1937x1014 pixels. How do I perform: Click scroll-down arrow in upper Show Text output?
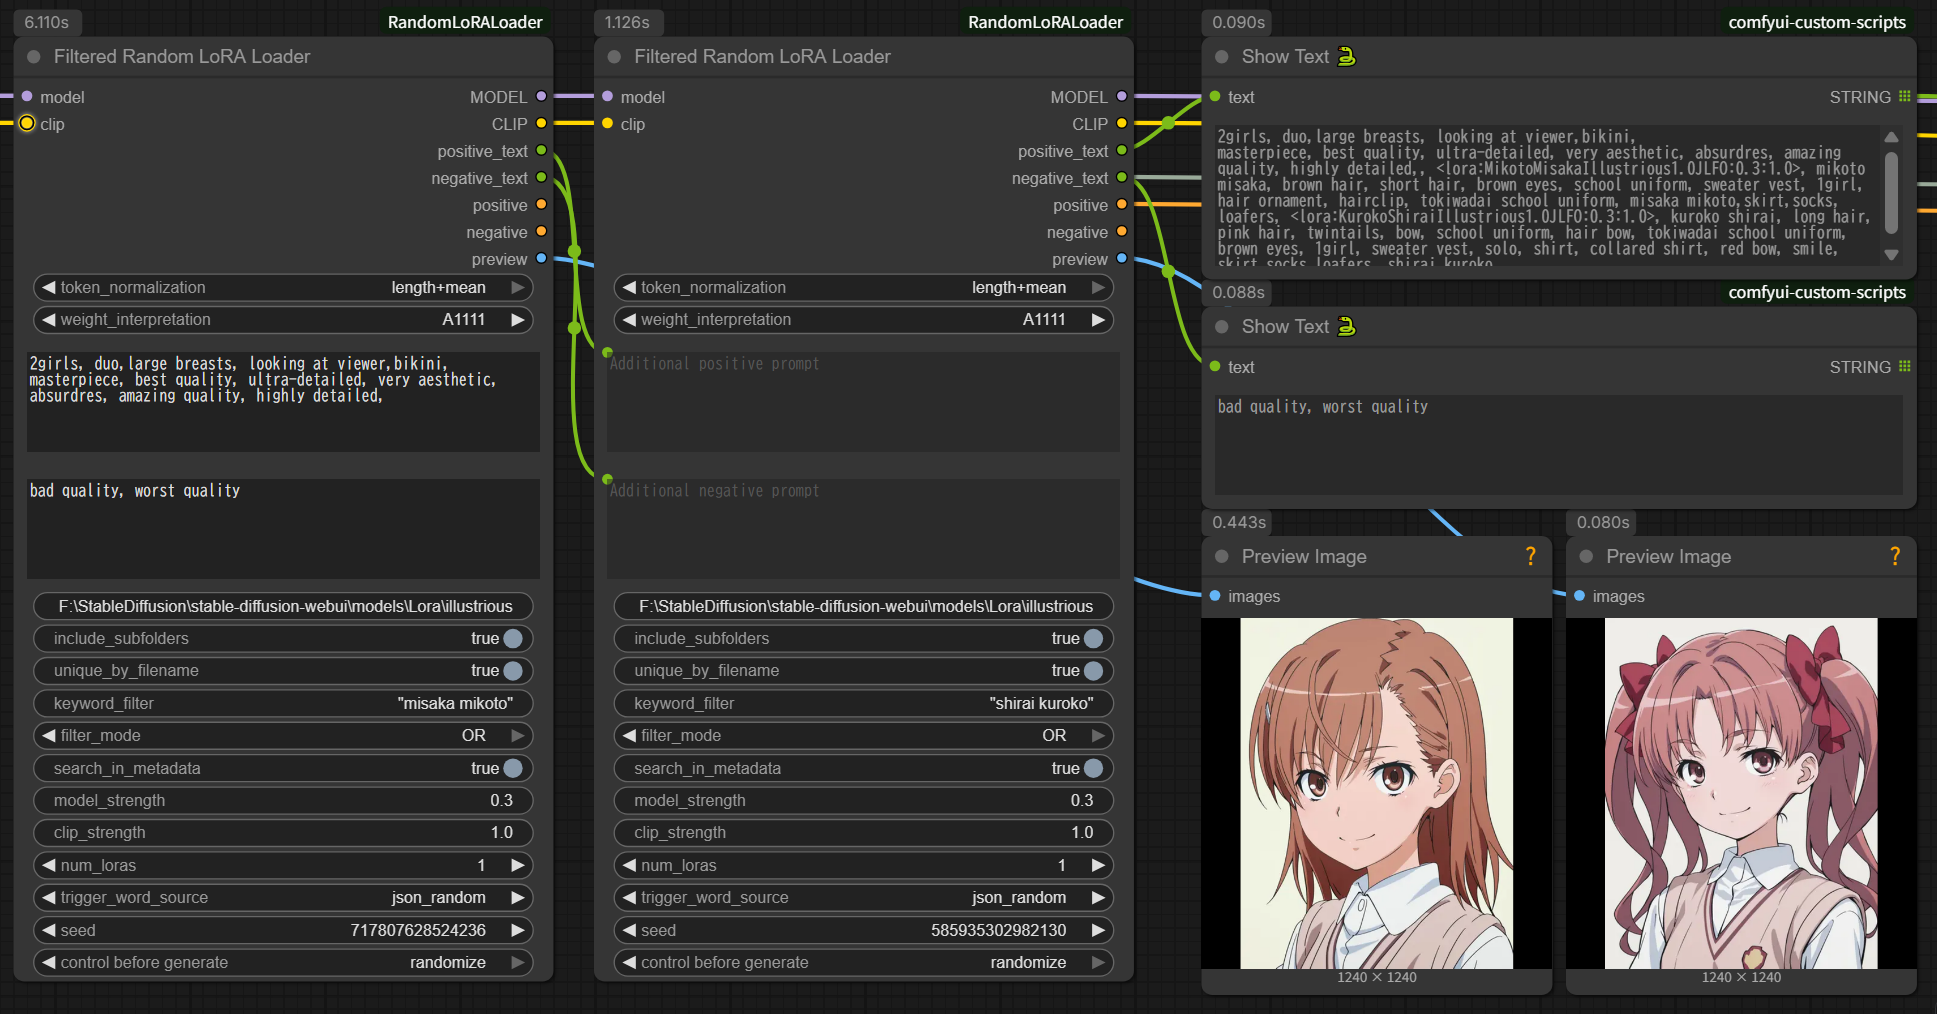point(1891,255)
